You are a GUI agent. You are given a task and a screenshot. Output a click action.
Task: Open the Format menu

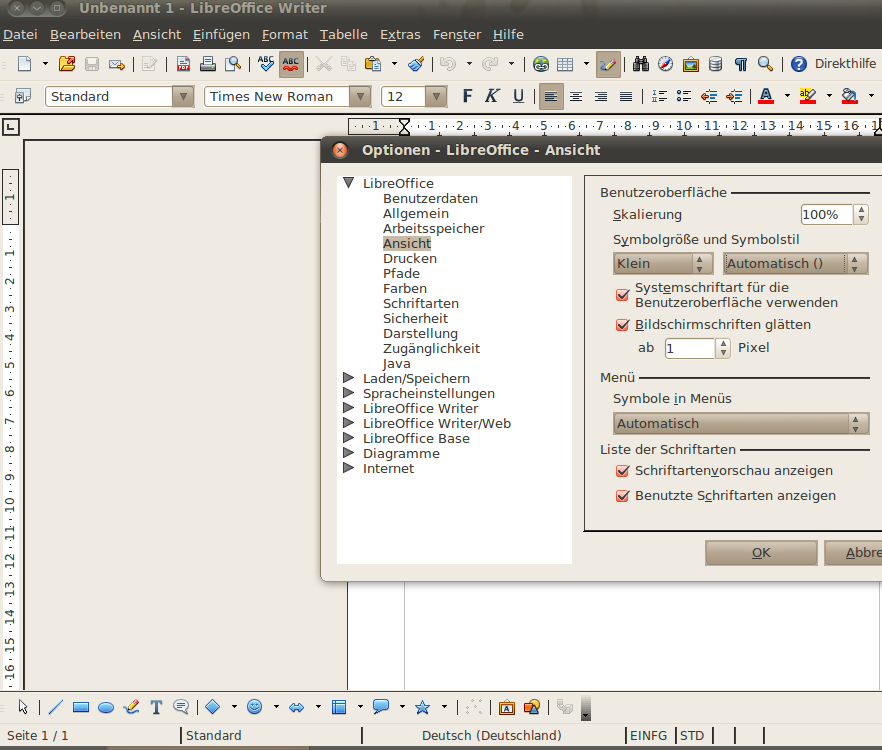(x=285, y=34)
